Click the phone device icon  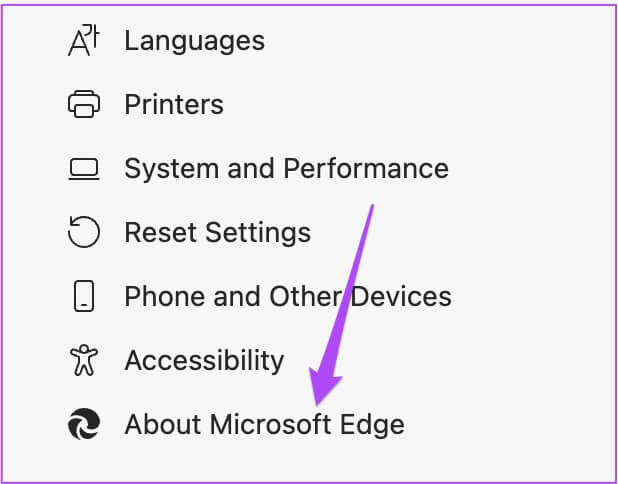[x=83, y=296]
